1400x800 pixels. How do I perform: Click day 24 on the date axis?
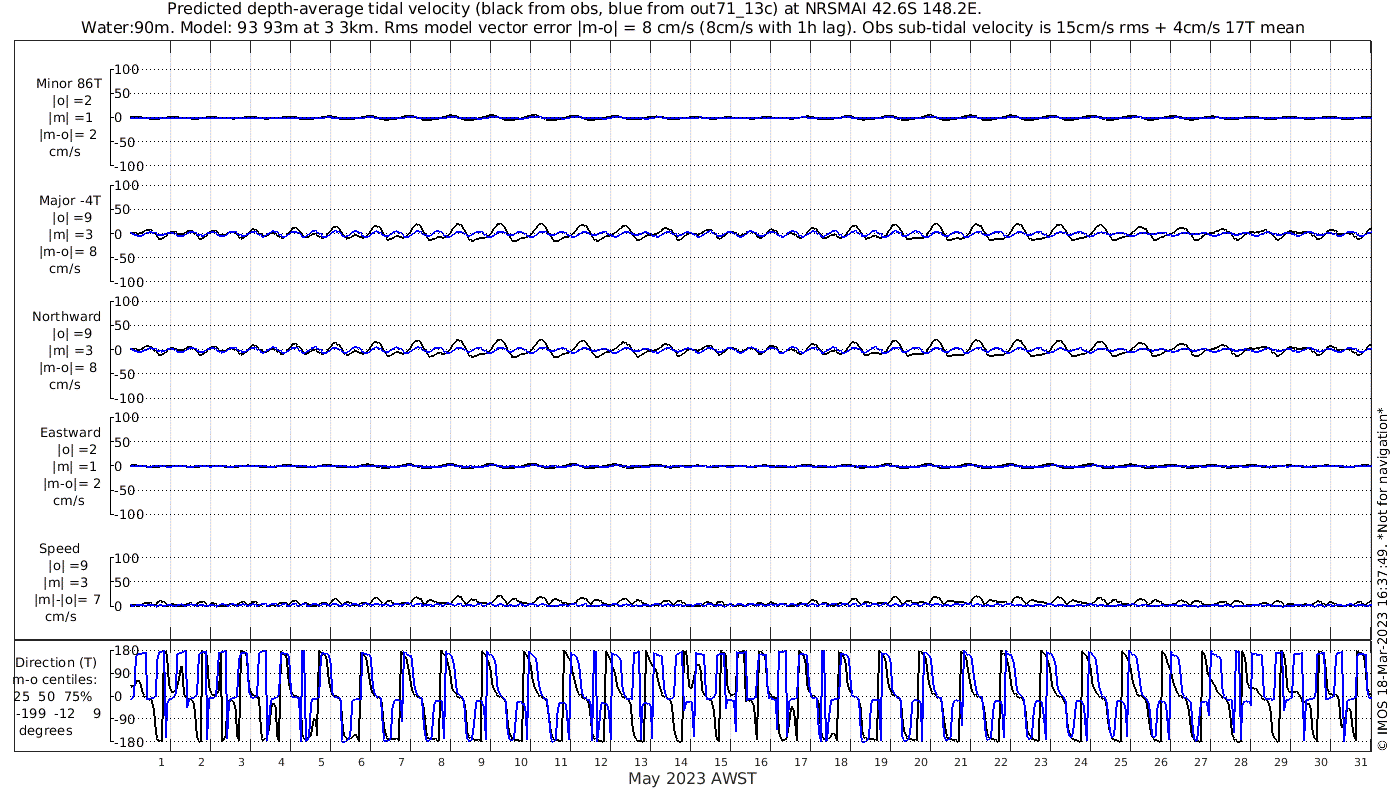pos(1081,762)
